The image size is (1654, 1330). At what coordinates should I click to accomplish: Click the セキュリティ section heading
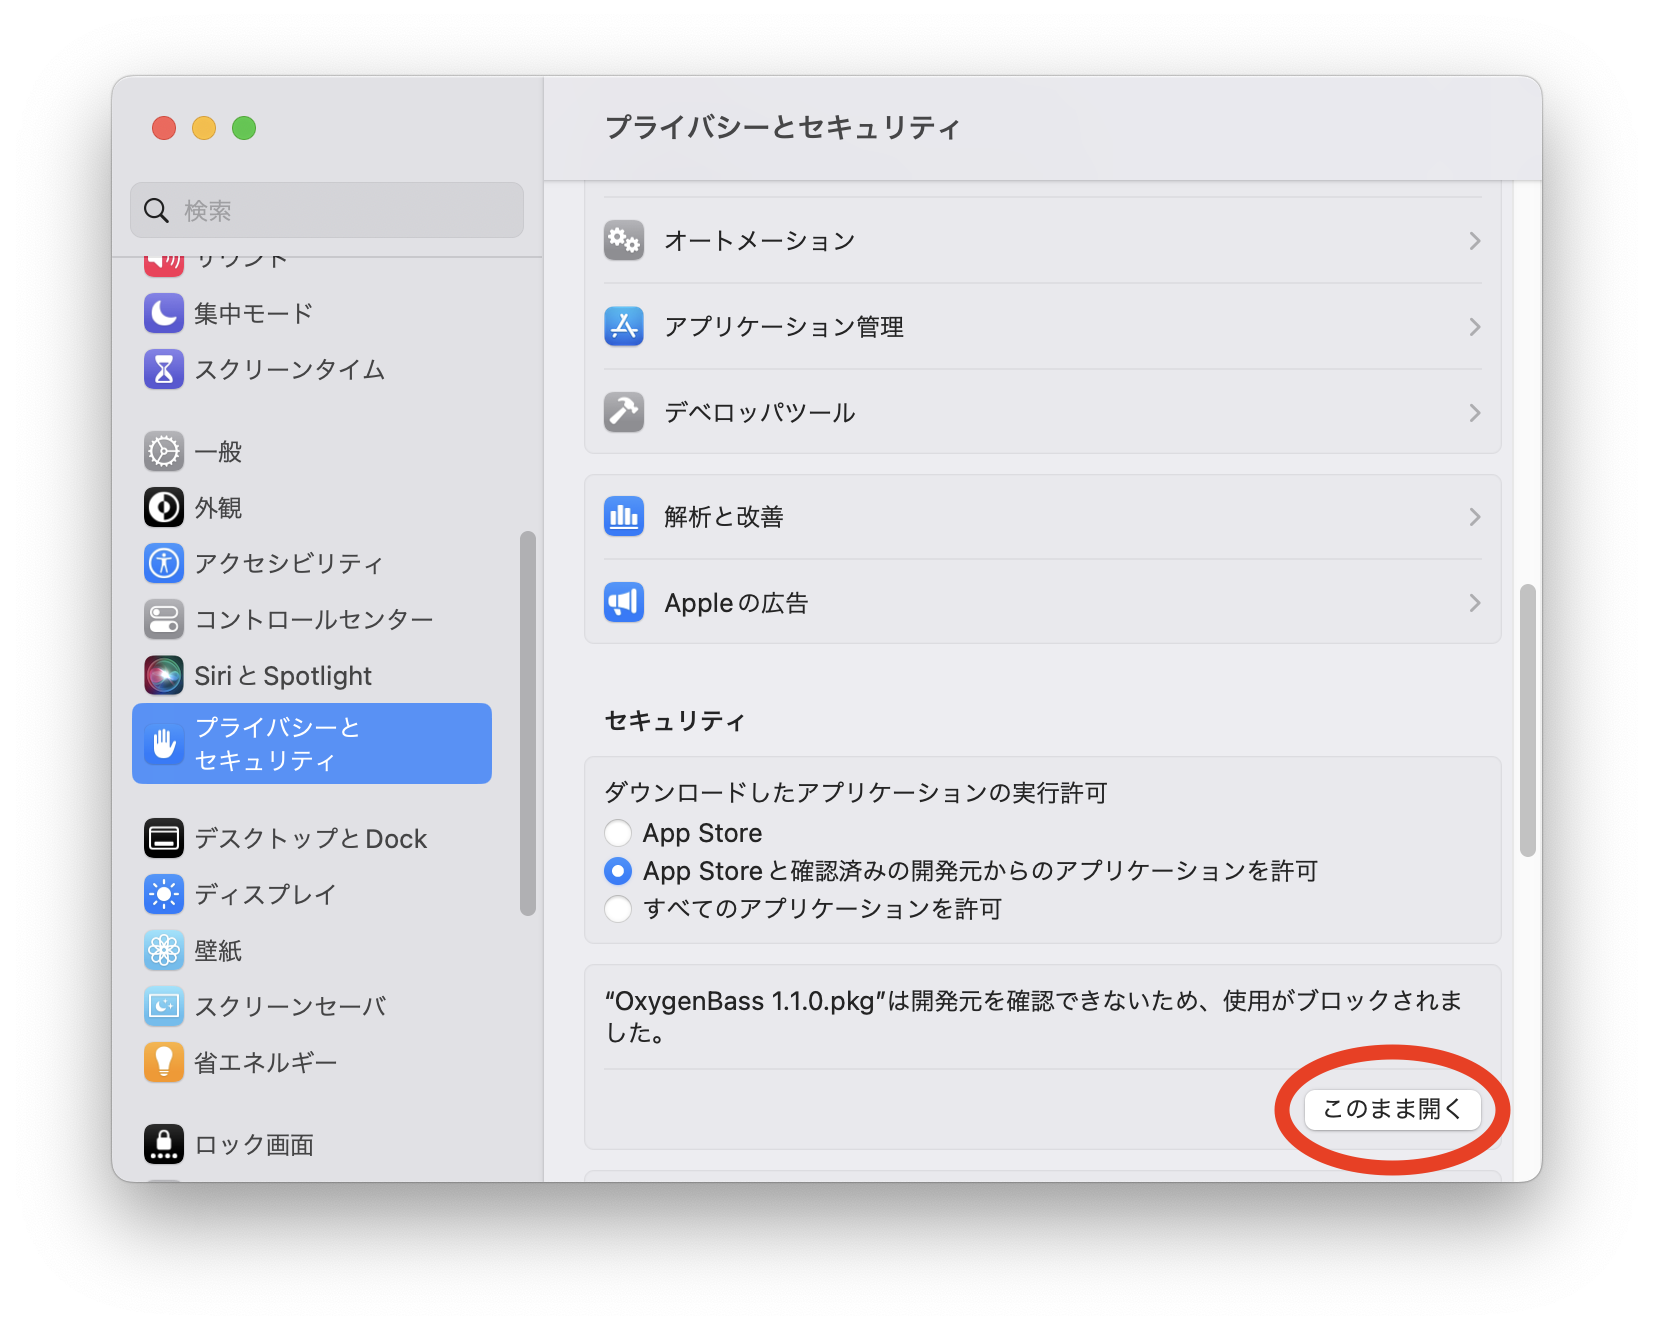(675, 721)
